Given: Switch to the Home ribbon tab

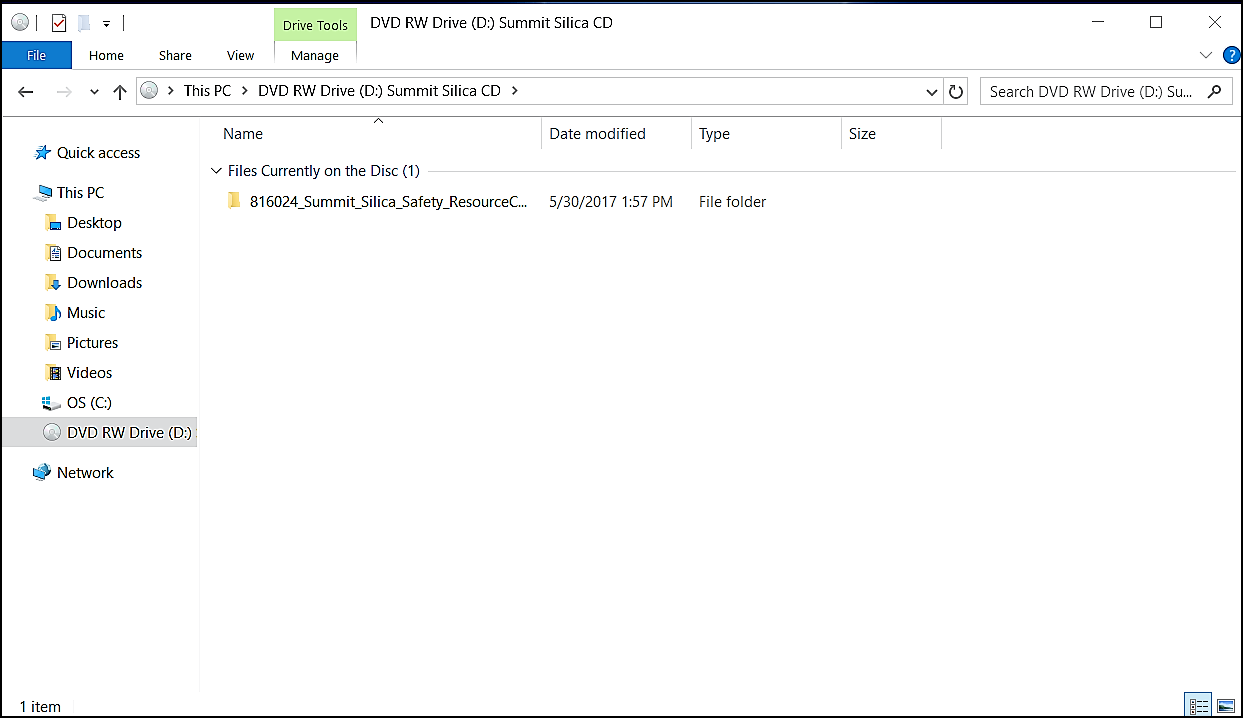Looking at the screenshot, I should coord(107,55).
